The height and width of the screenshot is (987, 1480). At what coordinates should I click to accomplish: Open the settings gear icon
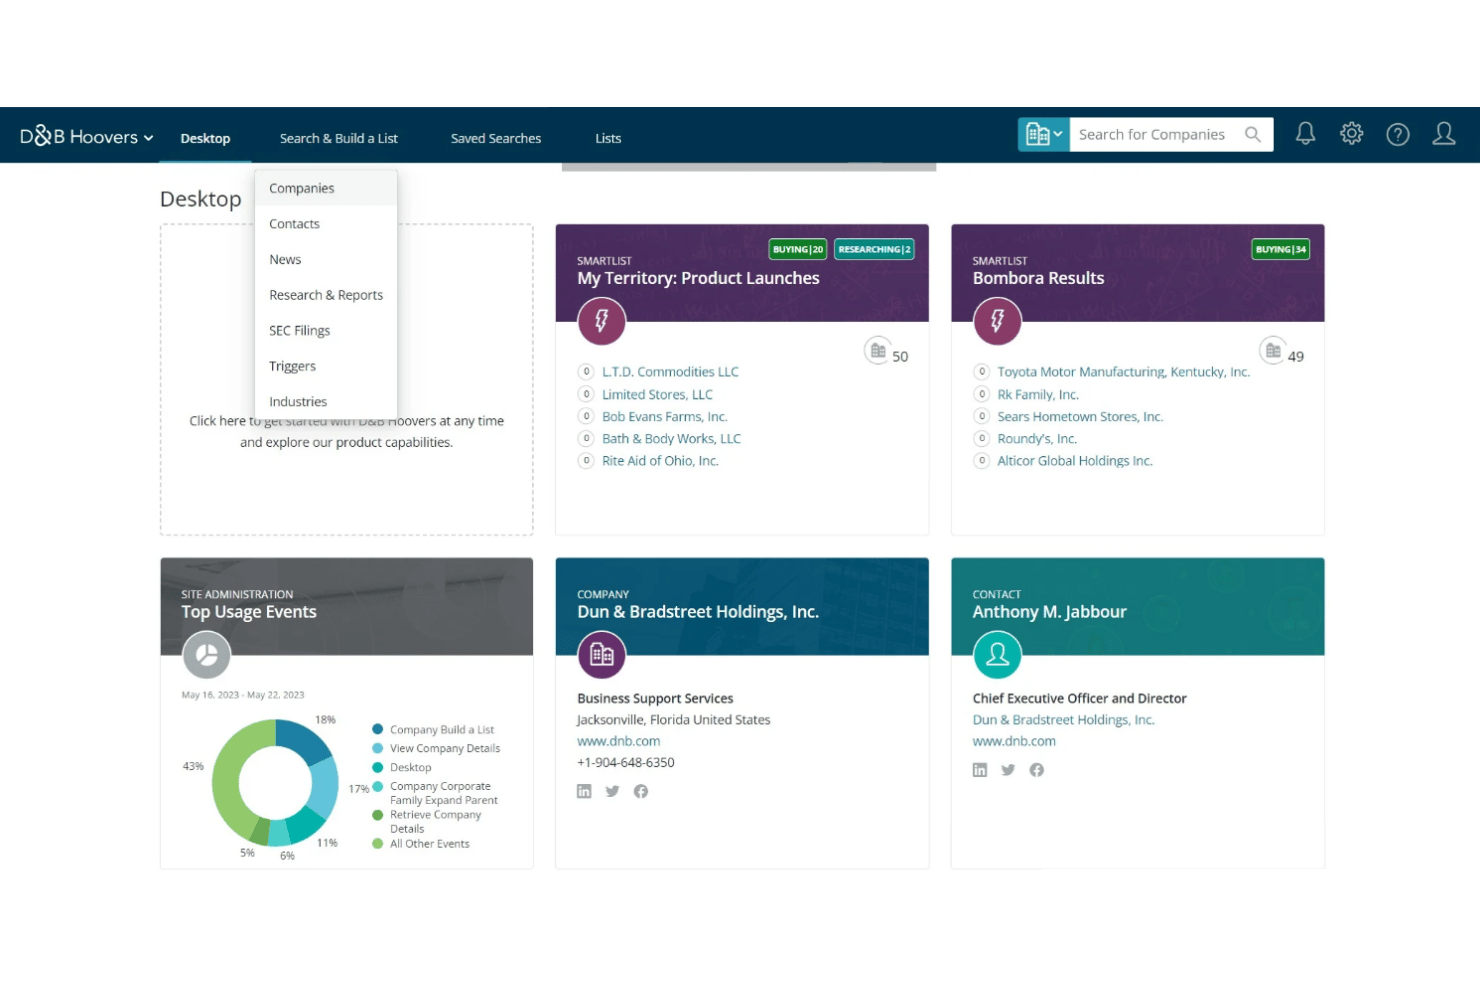coord(1352,134)
